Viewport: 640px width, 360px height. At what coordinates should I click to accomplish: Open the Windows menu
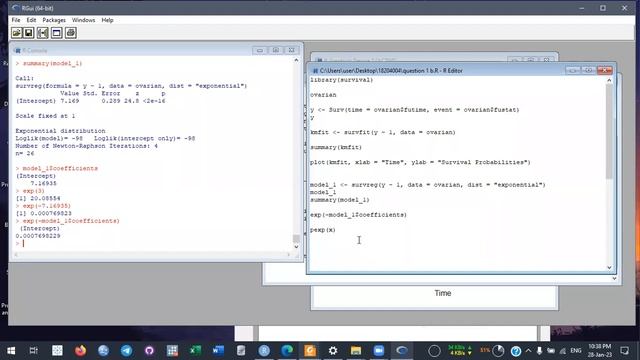[x=83, y=20]
